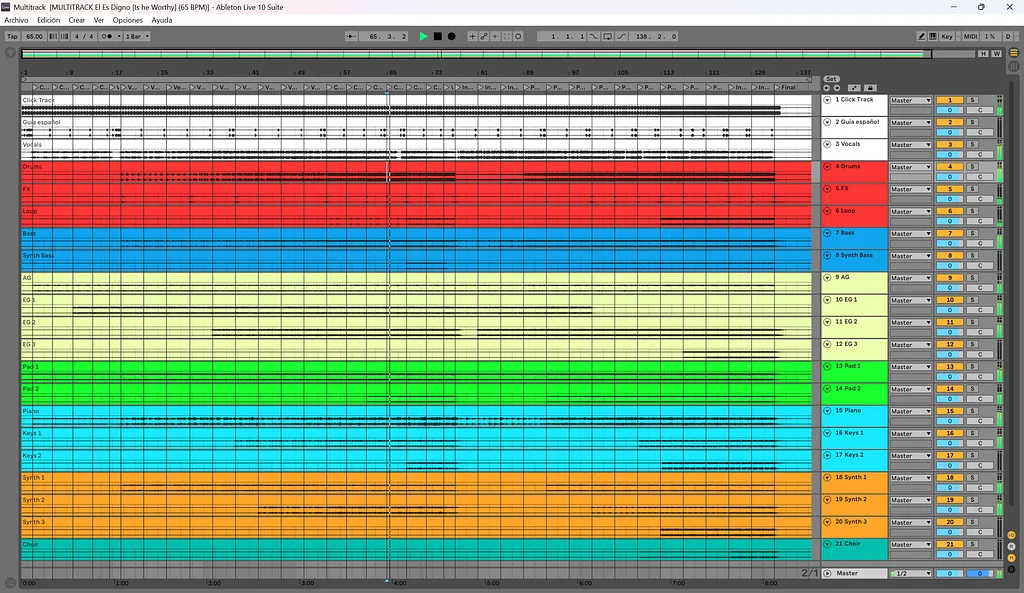
Task: Click the tempo field showing 65.00
Action: [x=34, y=37]
